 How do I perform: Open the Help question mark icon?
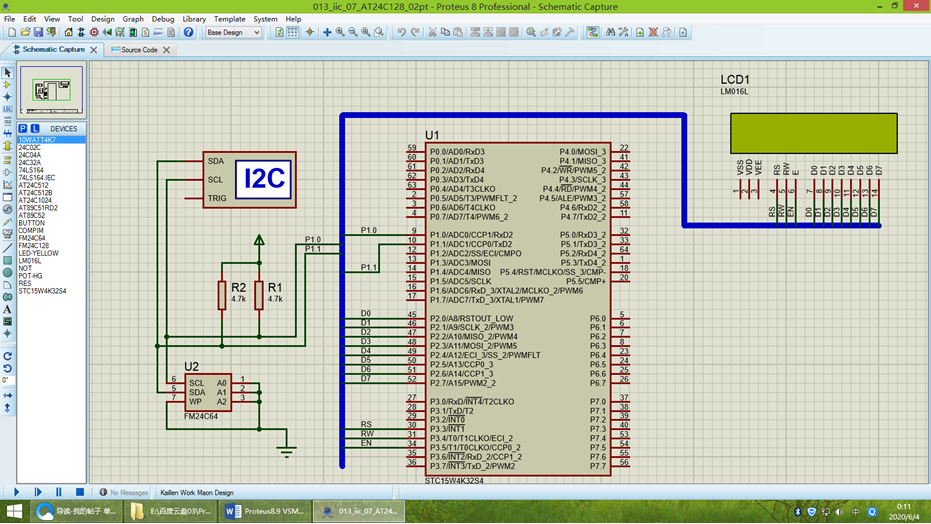point(188,32)
